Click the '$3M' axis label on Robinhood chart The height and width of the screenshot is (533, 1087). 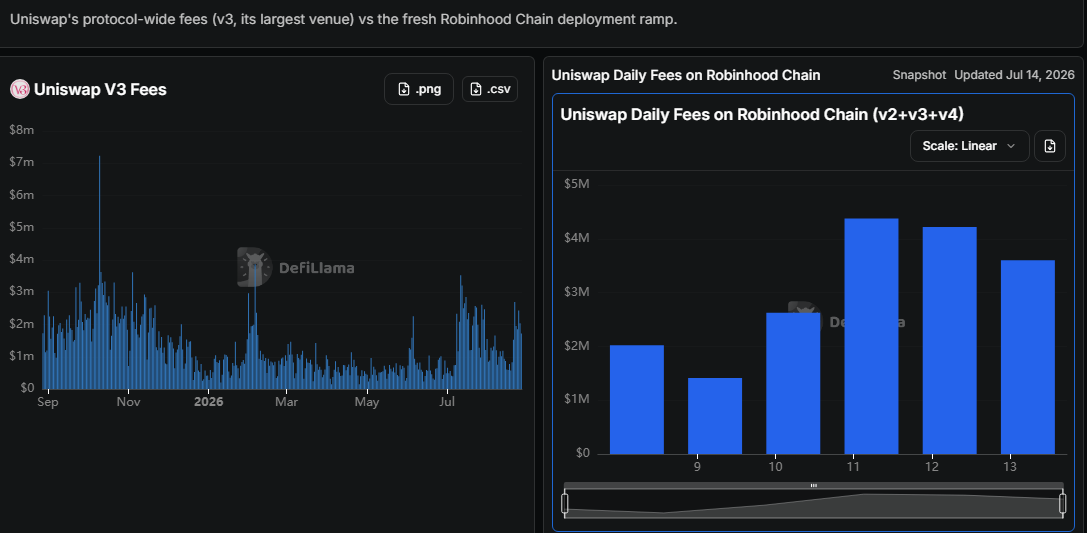pos(577,292)
